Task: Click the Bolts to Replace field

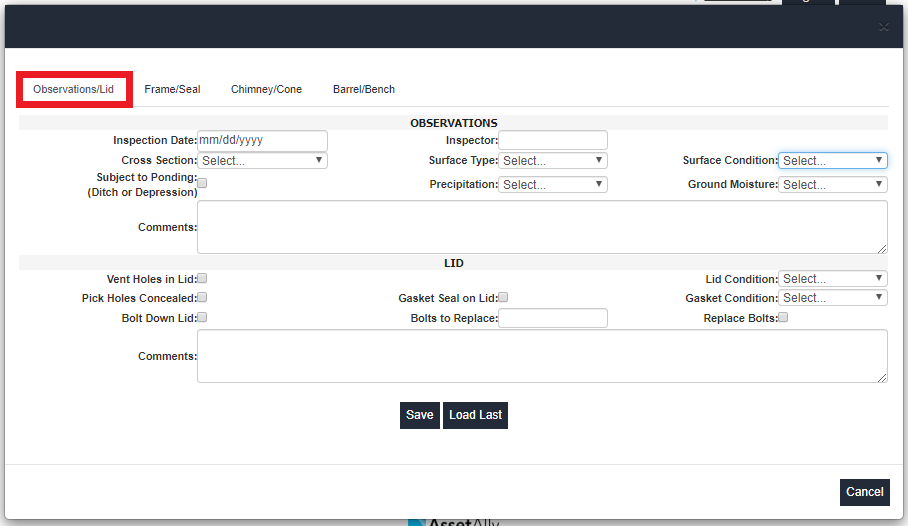Action: (x=553, y=318)
